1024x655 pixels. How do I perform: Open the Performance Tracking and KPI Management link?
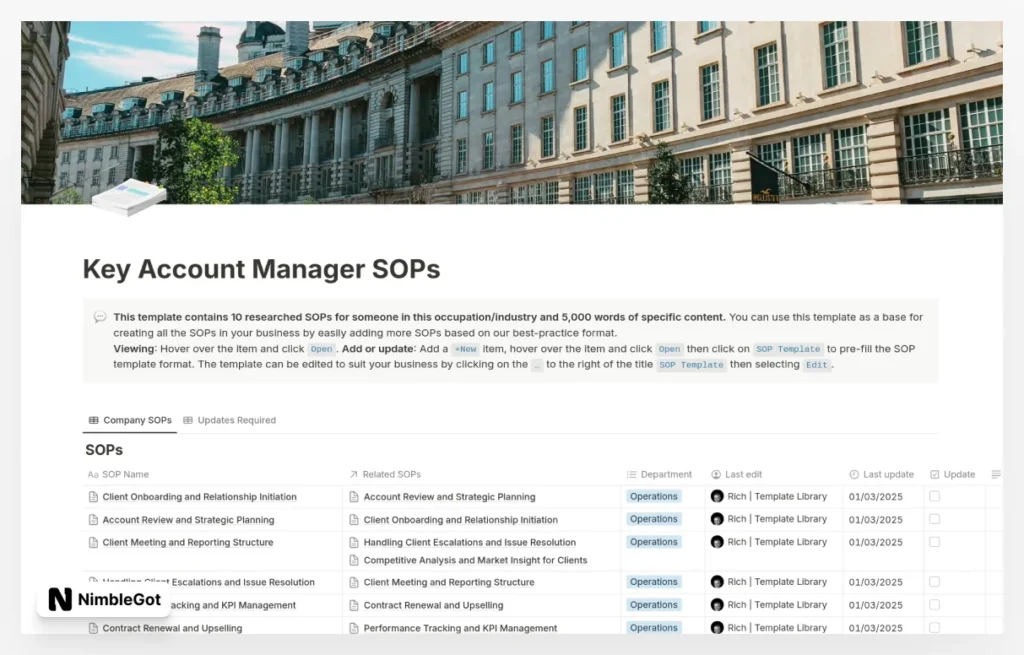point(463,627)
